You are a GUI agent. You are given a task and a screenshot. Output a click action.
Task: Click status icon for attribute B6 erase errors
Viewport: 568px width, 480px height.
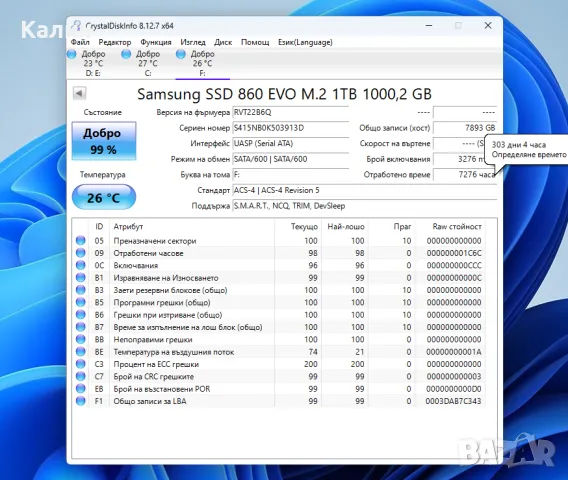tap(81, 314)
